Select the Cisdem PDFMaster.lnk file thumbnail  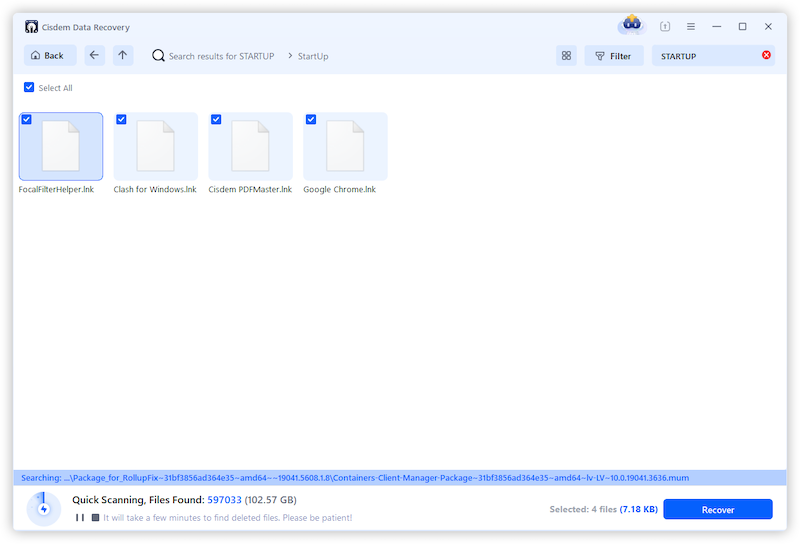pos(251,146)
